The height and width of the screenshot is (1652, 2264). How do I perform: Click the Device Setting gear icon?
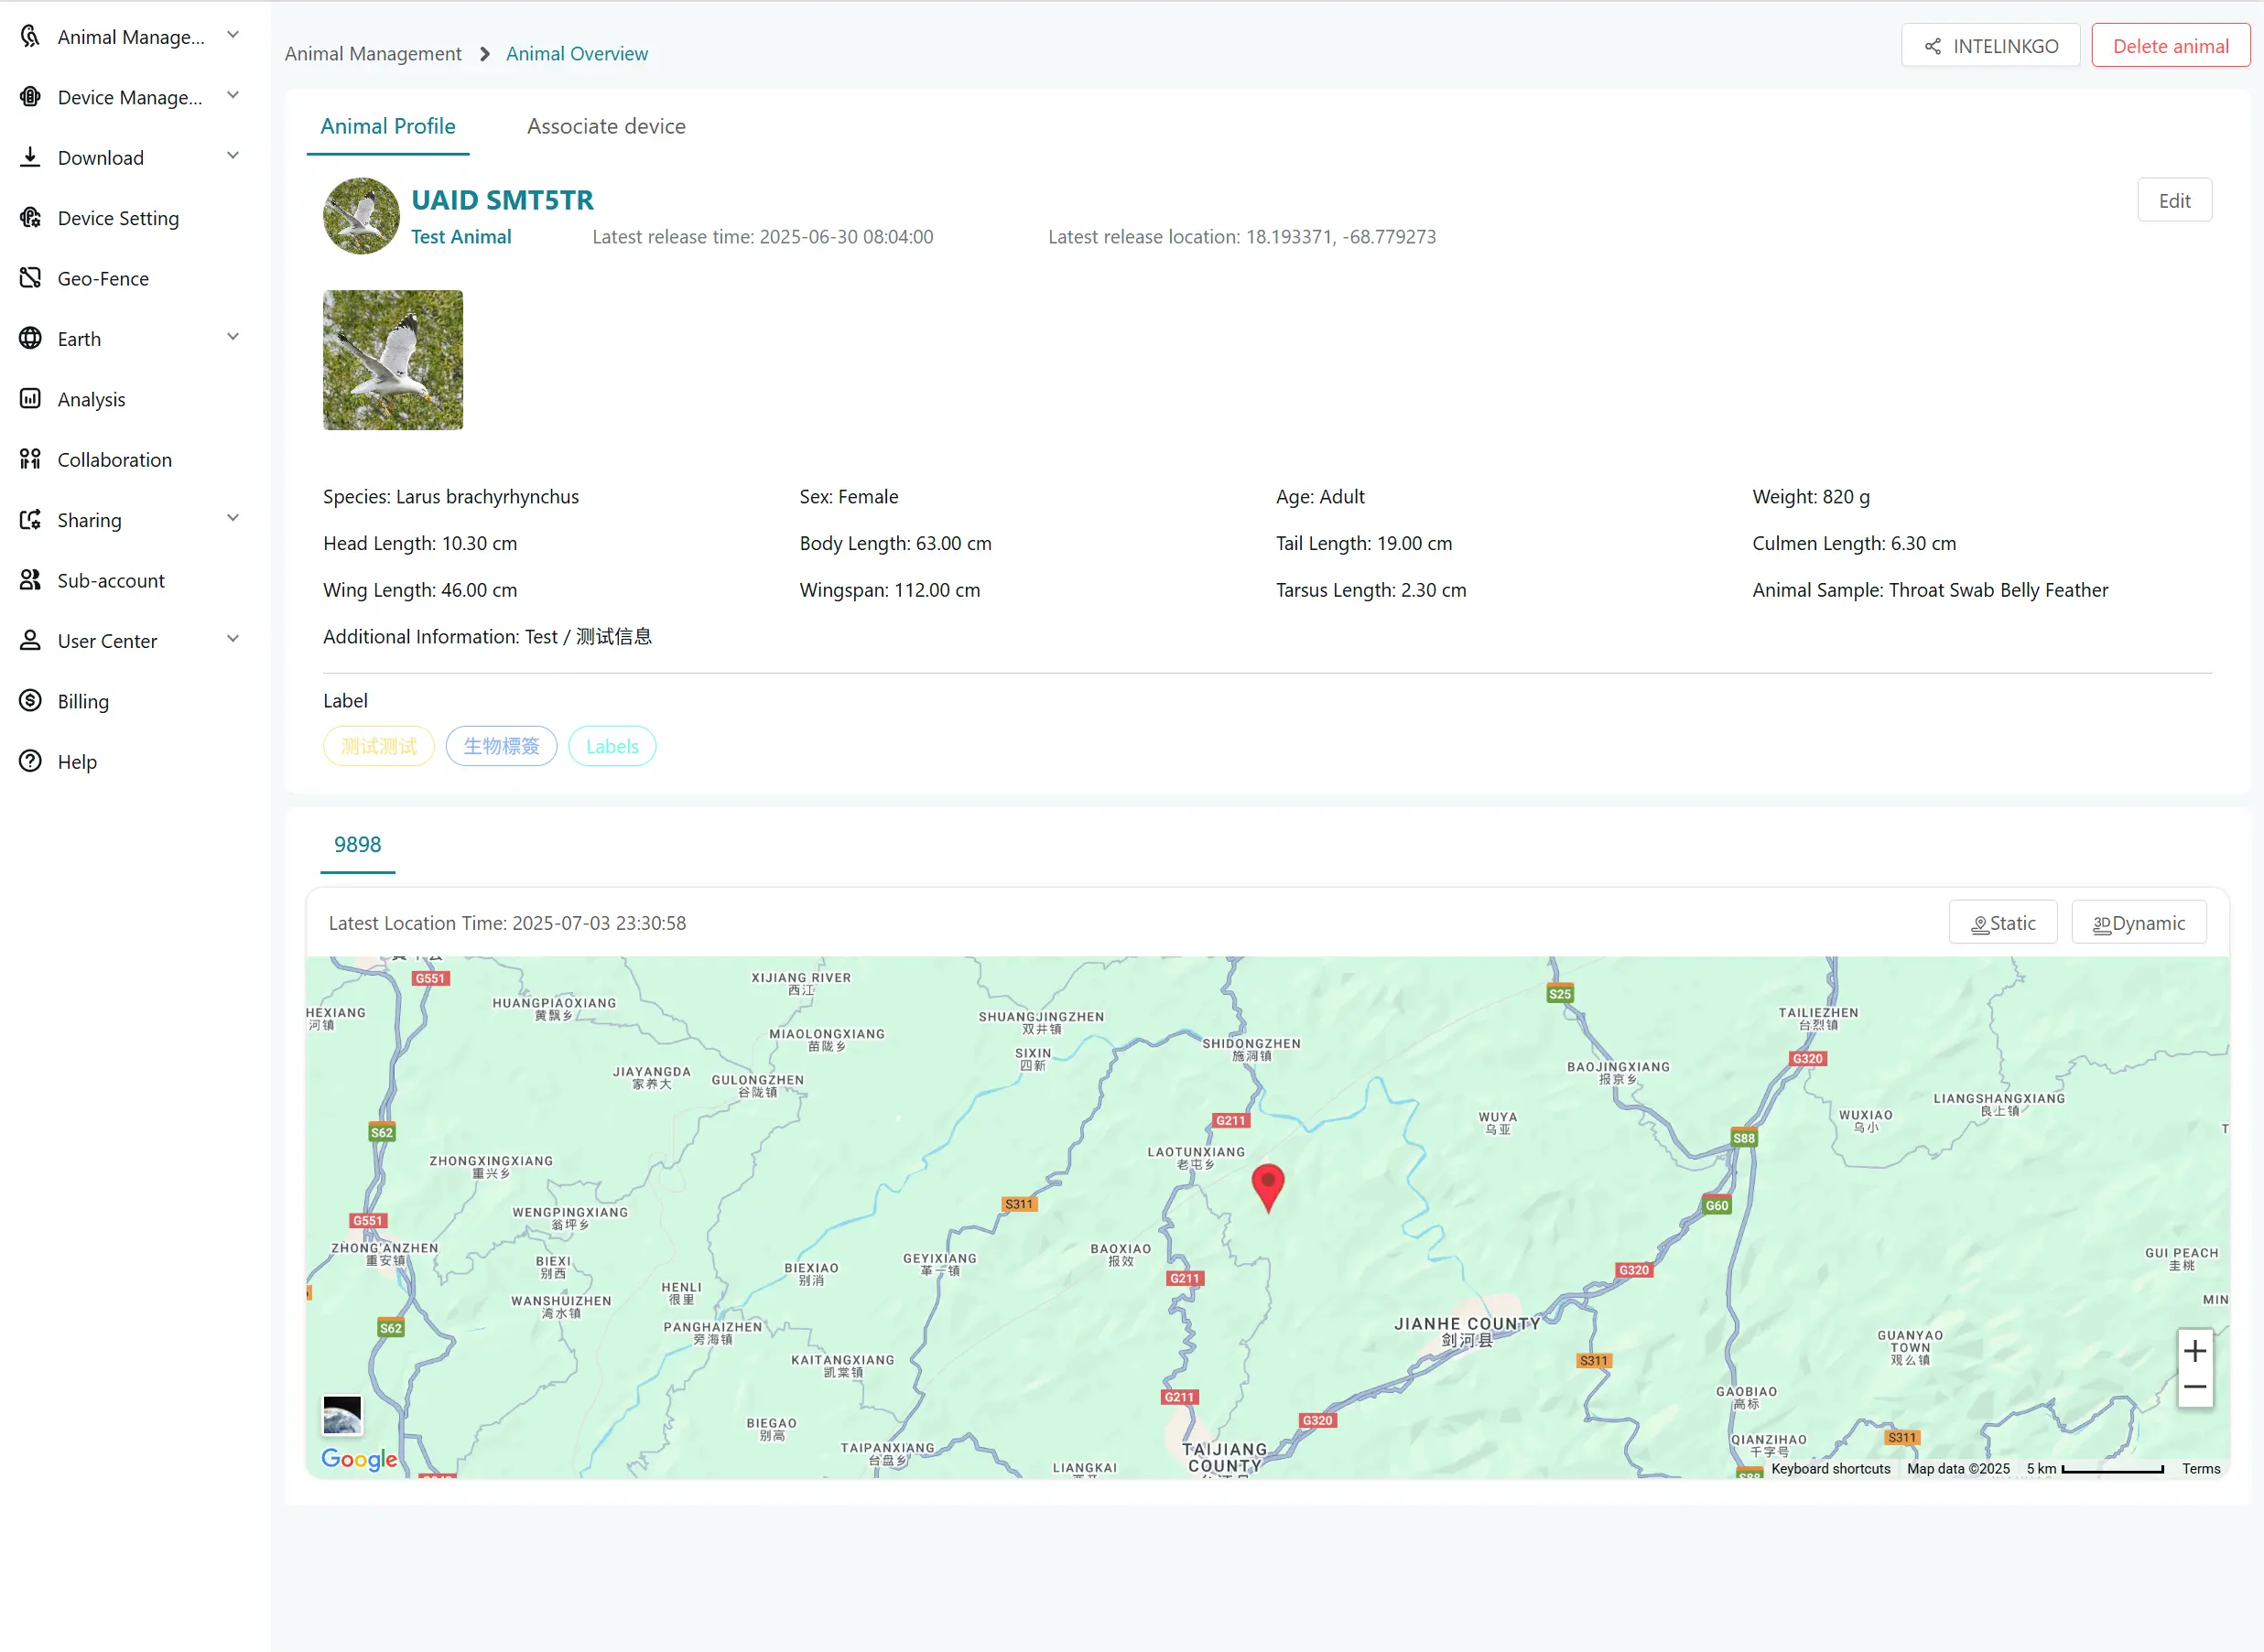coord(30,218)
